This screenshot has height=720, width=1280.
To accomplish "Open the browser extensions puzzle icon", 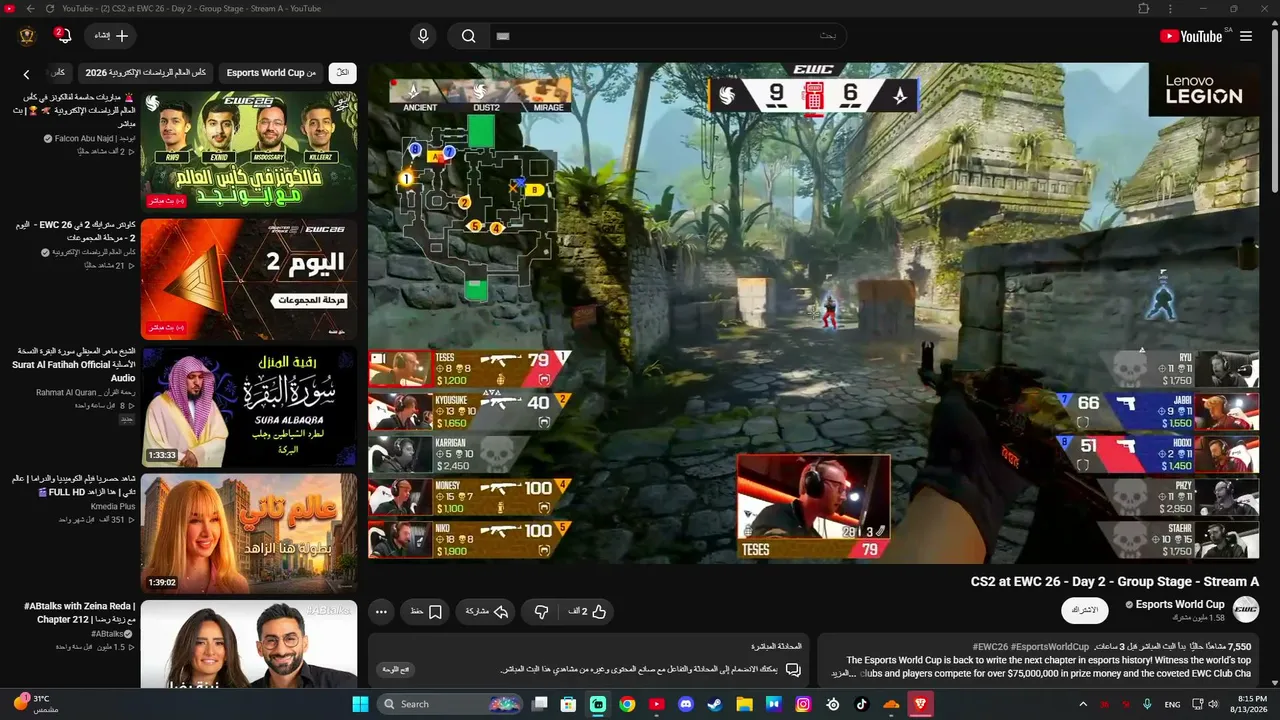I will coord(1144,9).
